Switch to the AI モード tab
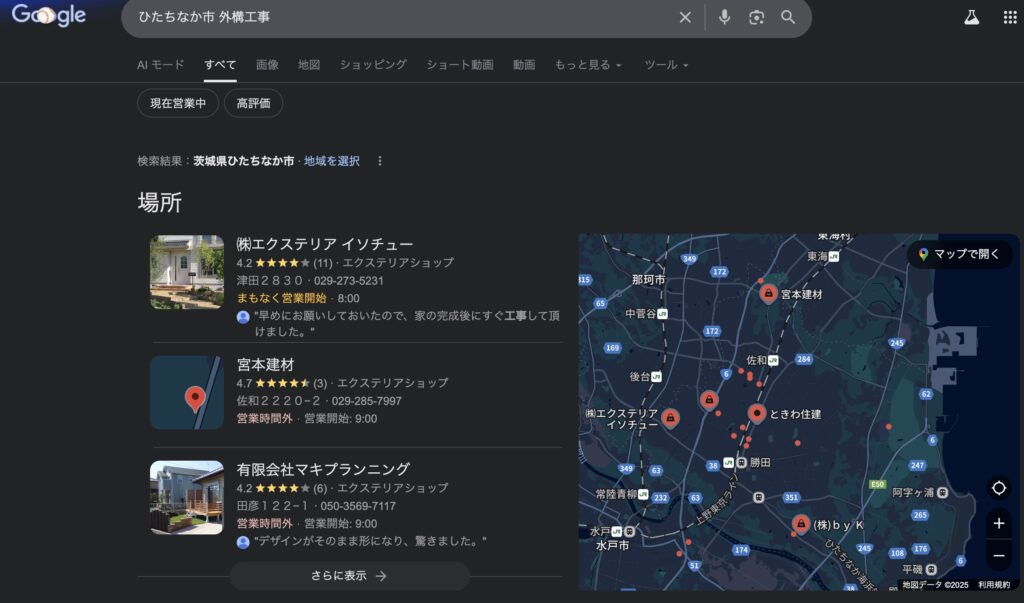 [161, 65]
